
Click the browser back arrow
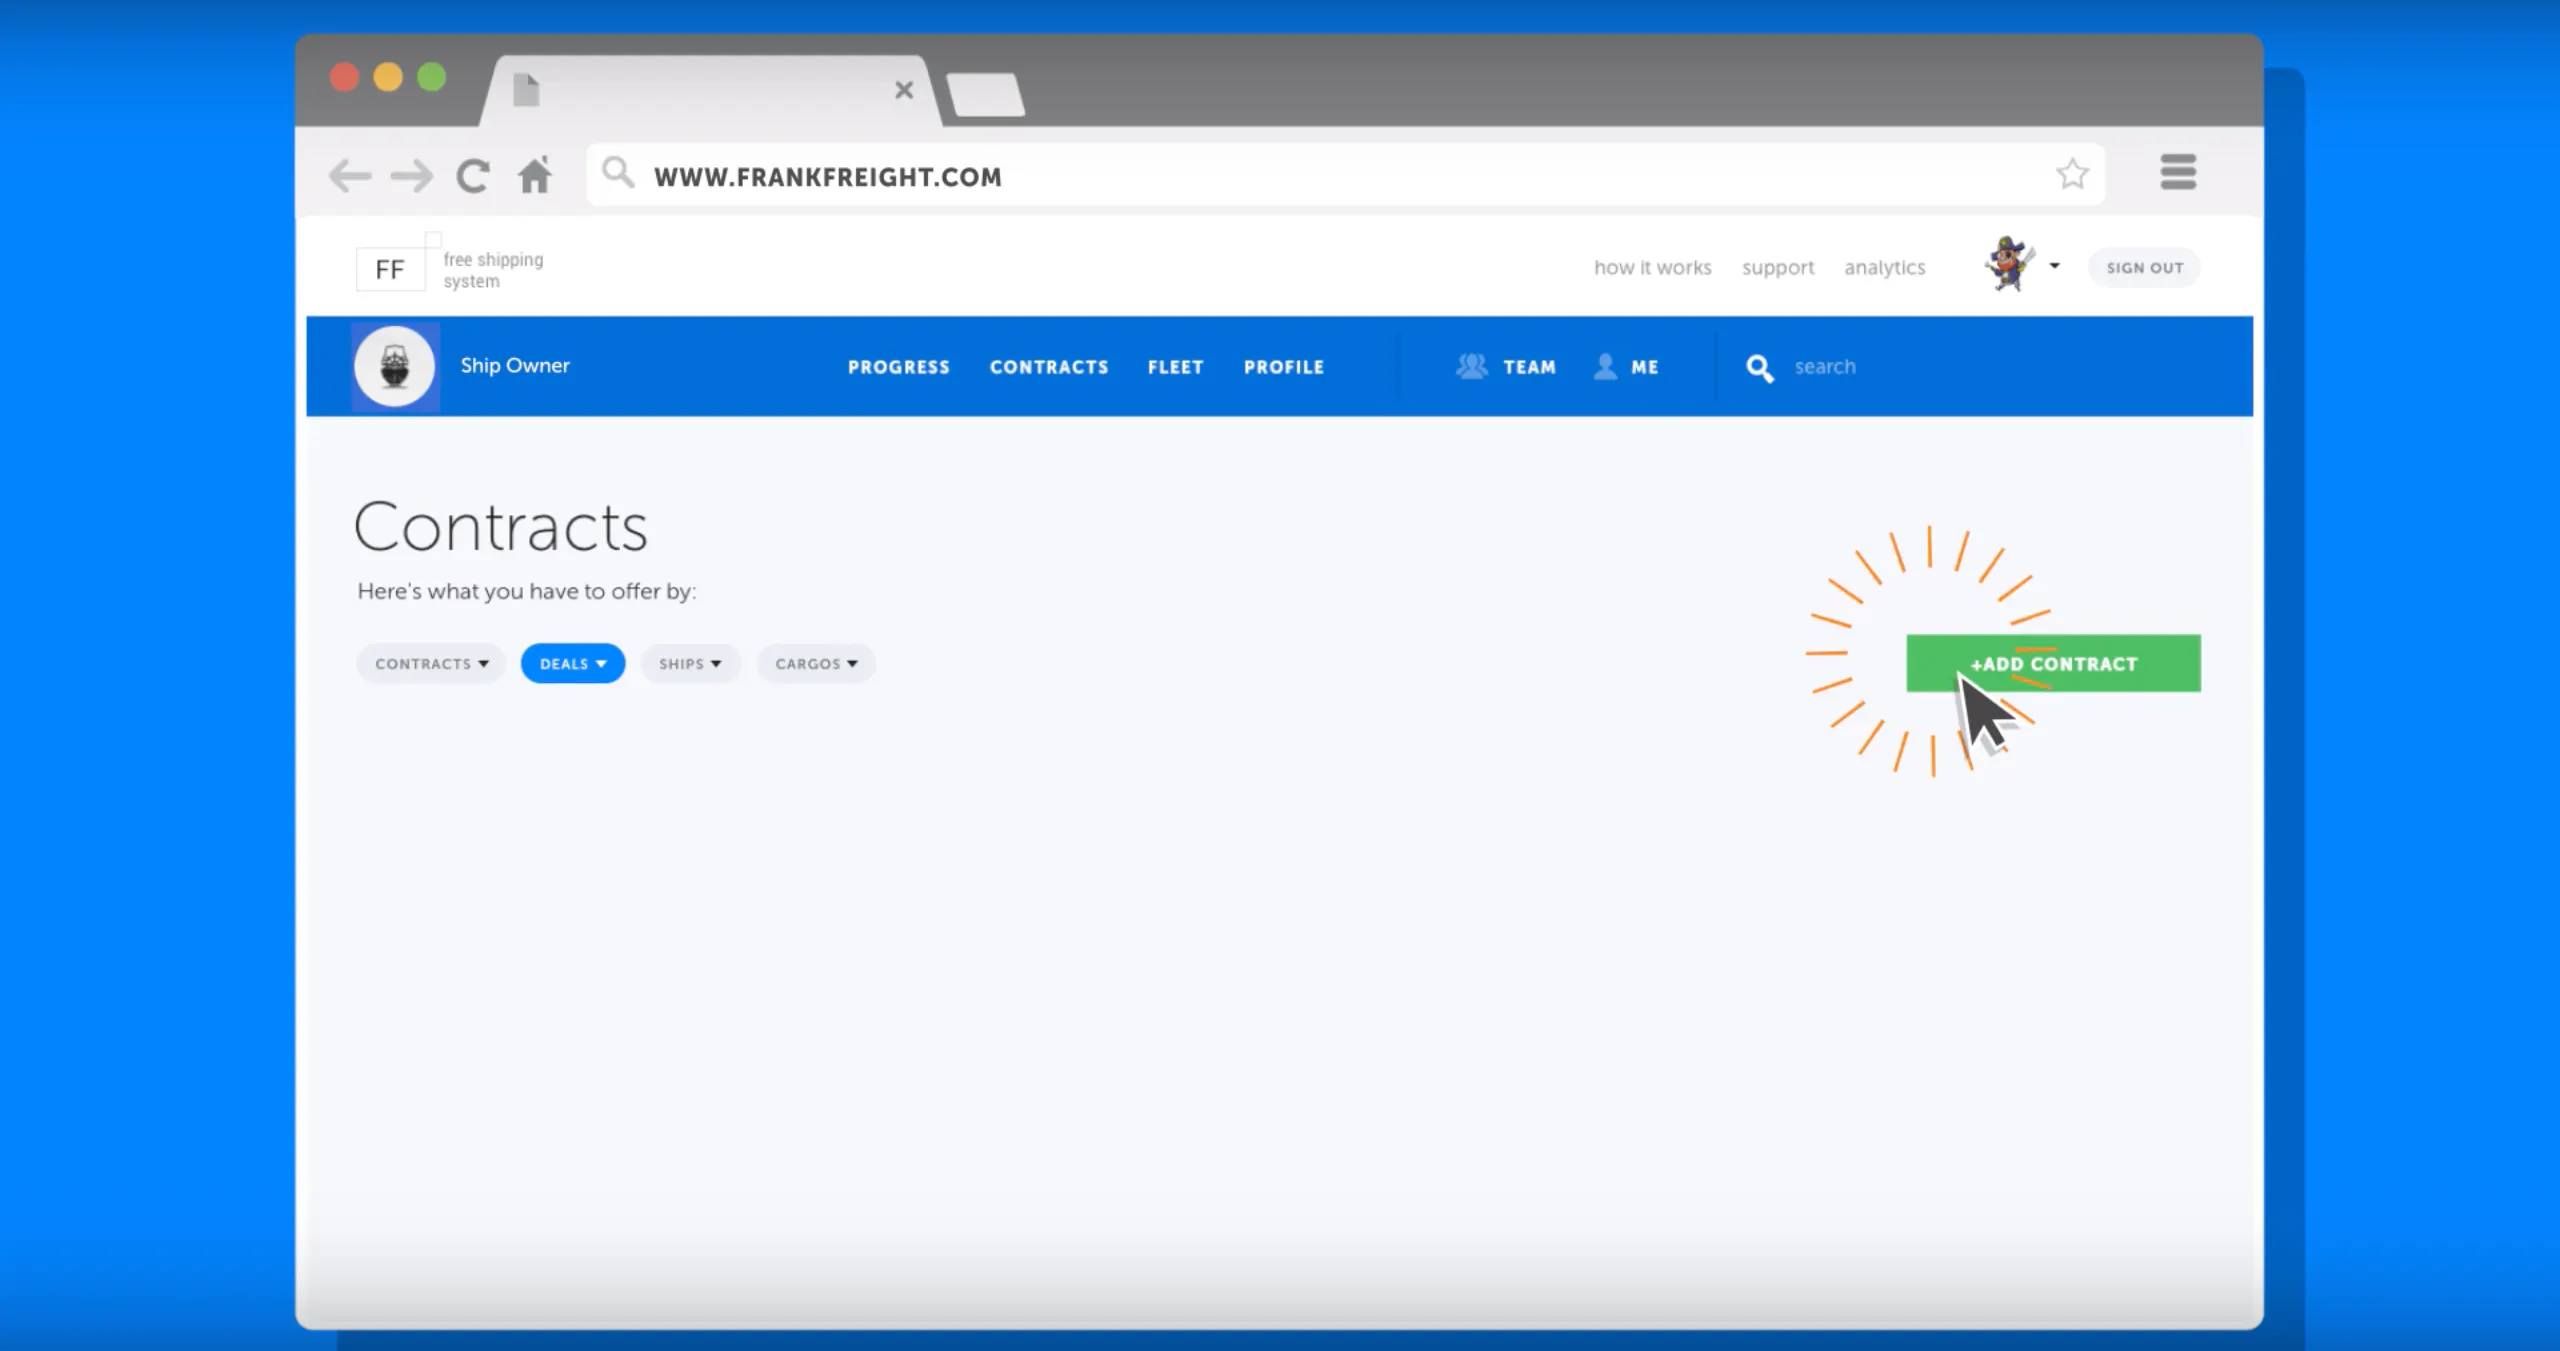pyautogui.click(x=350, y=176)
